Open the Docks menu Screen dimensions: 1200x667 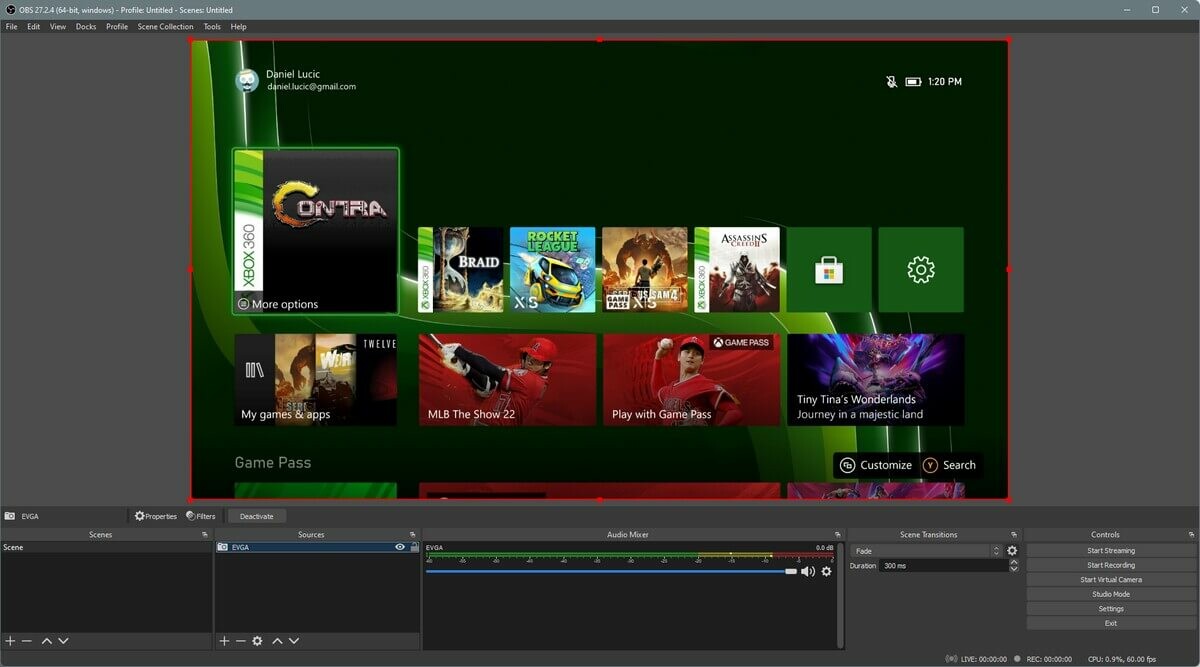(x=86, y=27)
